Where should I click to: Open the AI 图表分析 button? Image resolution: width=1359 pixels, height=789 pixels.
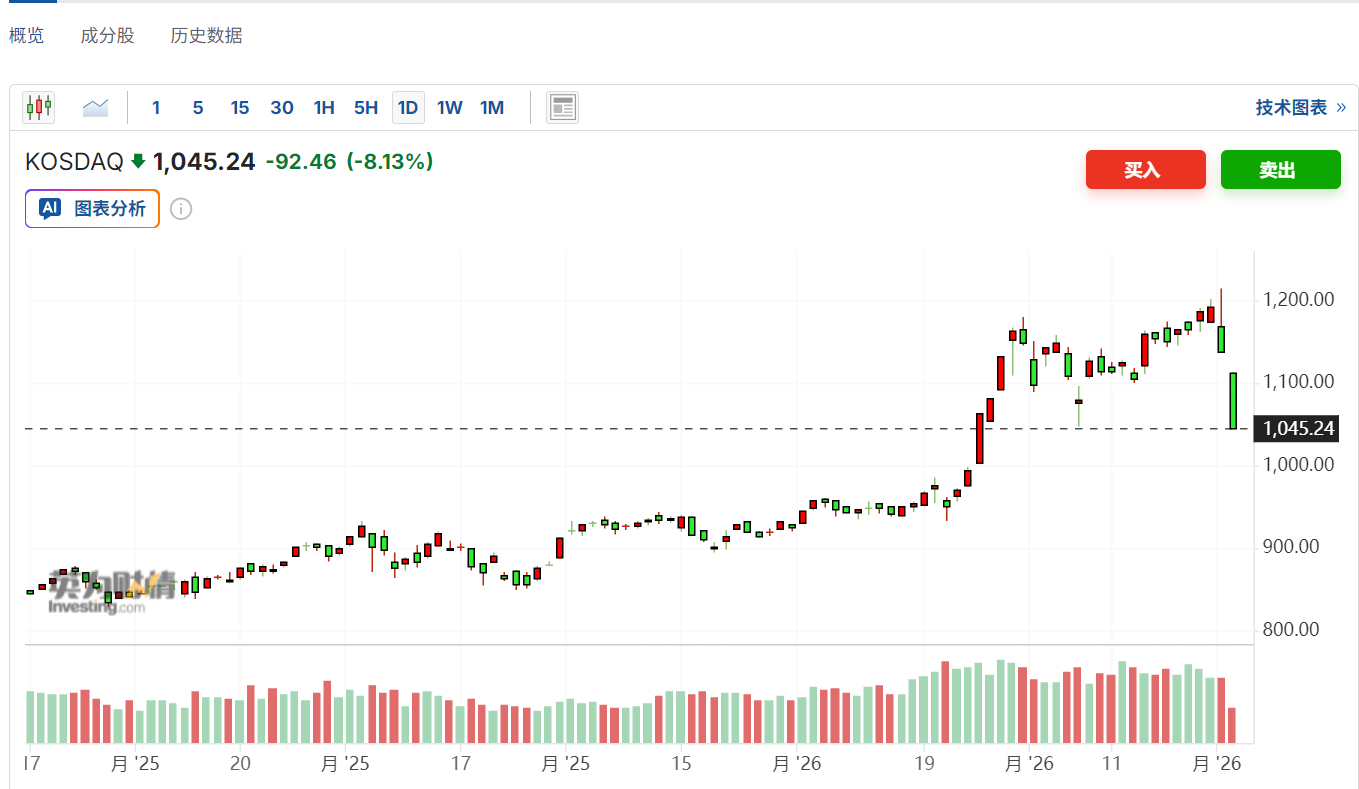click(92, 208)
